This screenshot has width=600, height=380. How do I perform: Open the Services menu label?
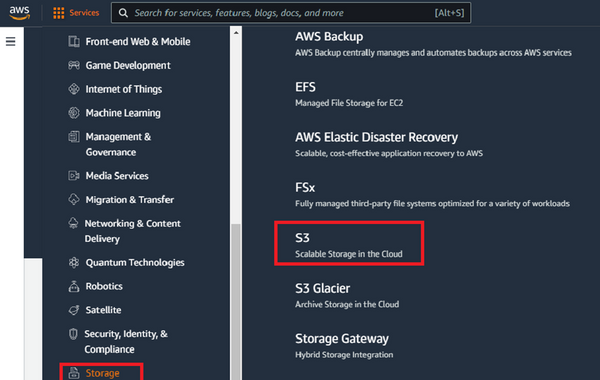(84, 13)
